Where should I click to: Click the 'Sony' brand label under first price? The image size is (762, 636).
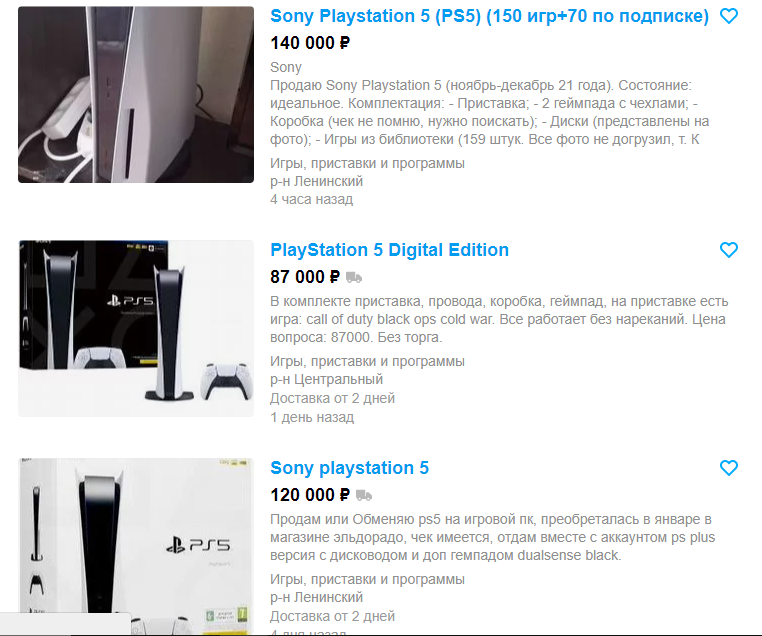click(286, 67)
